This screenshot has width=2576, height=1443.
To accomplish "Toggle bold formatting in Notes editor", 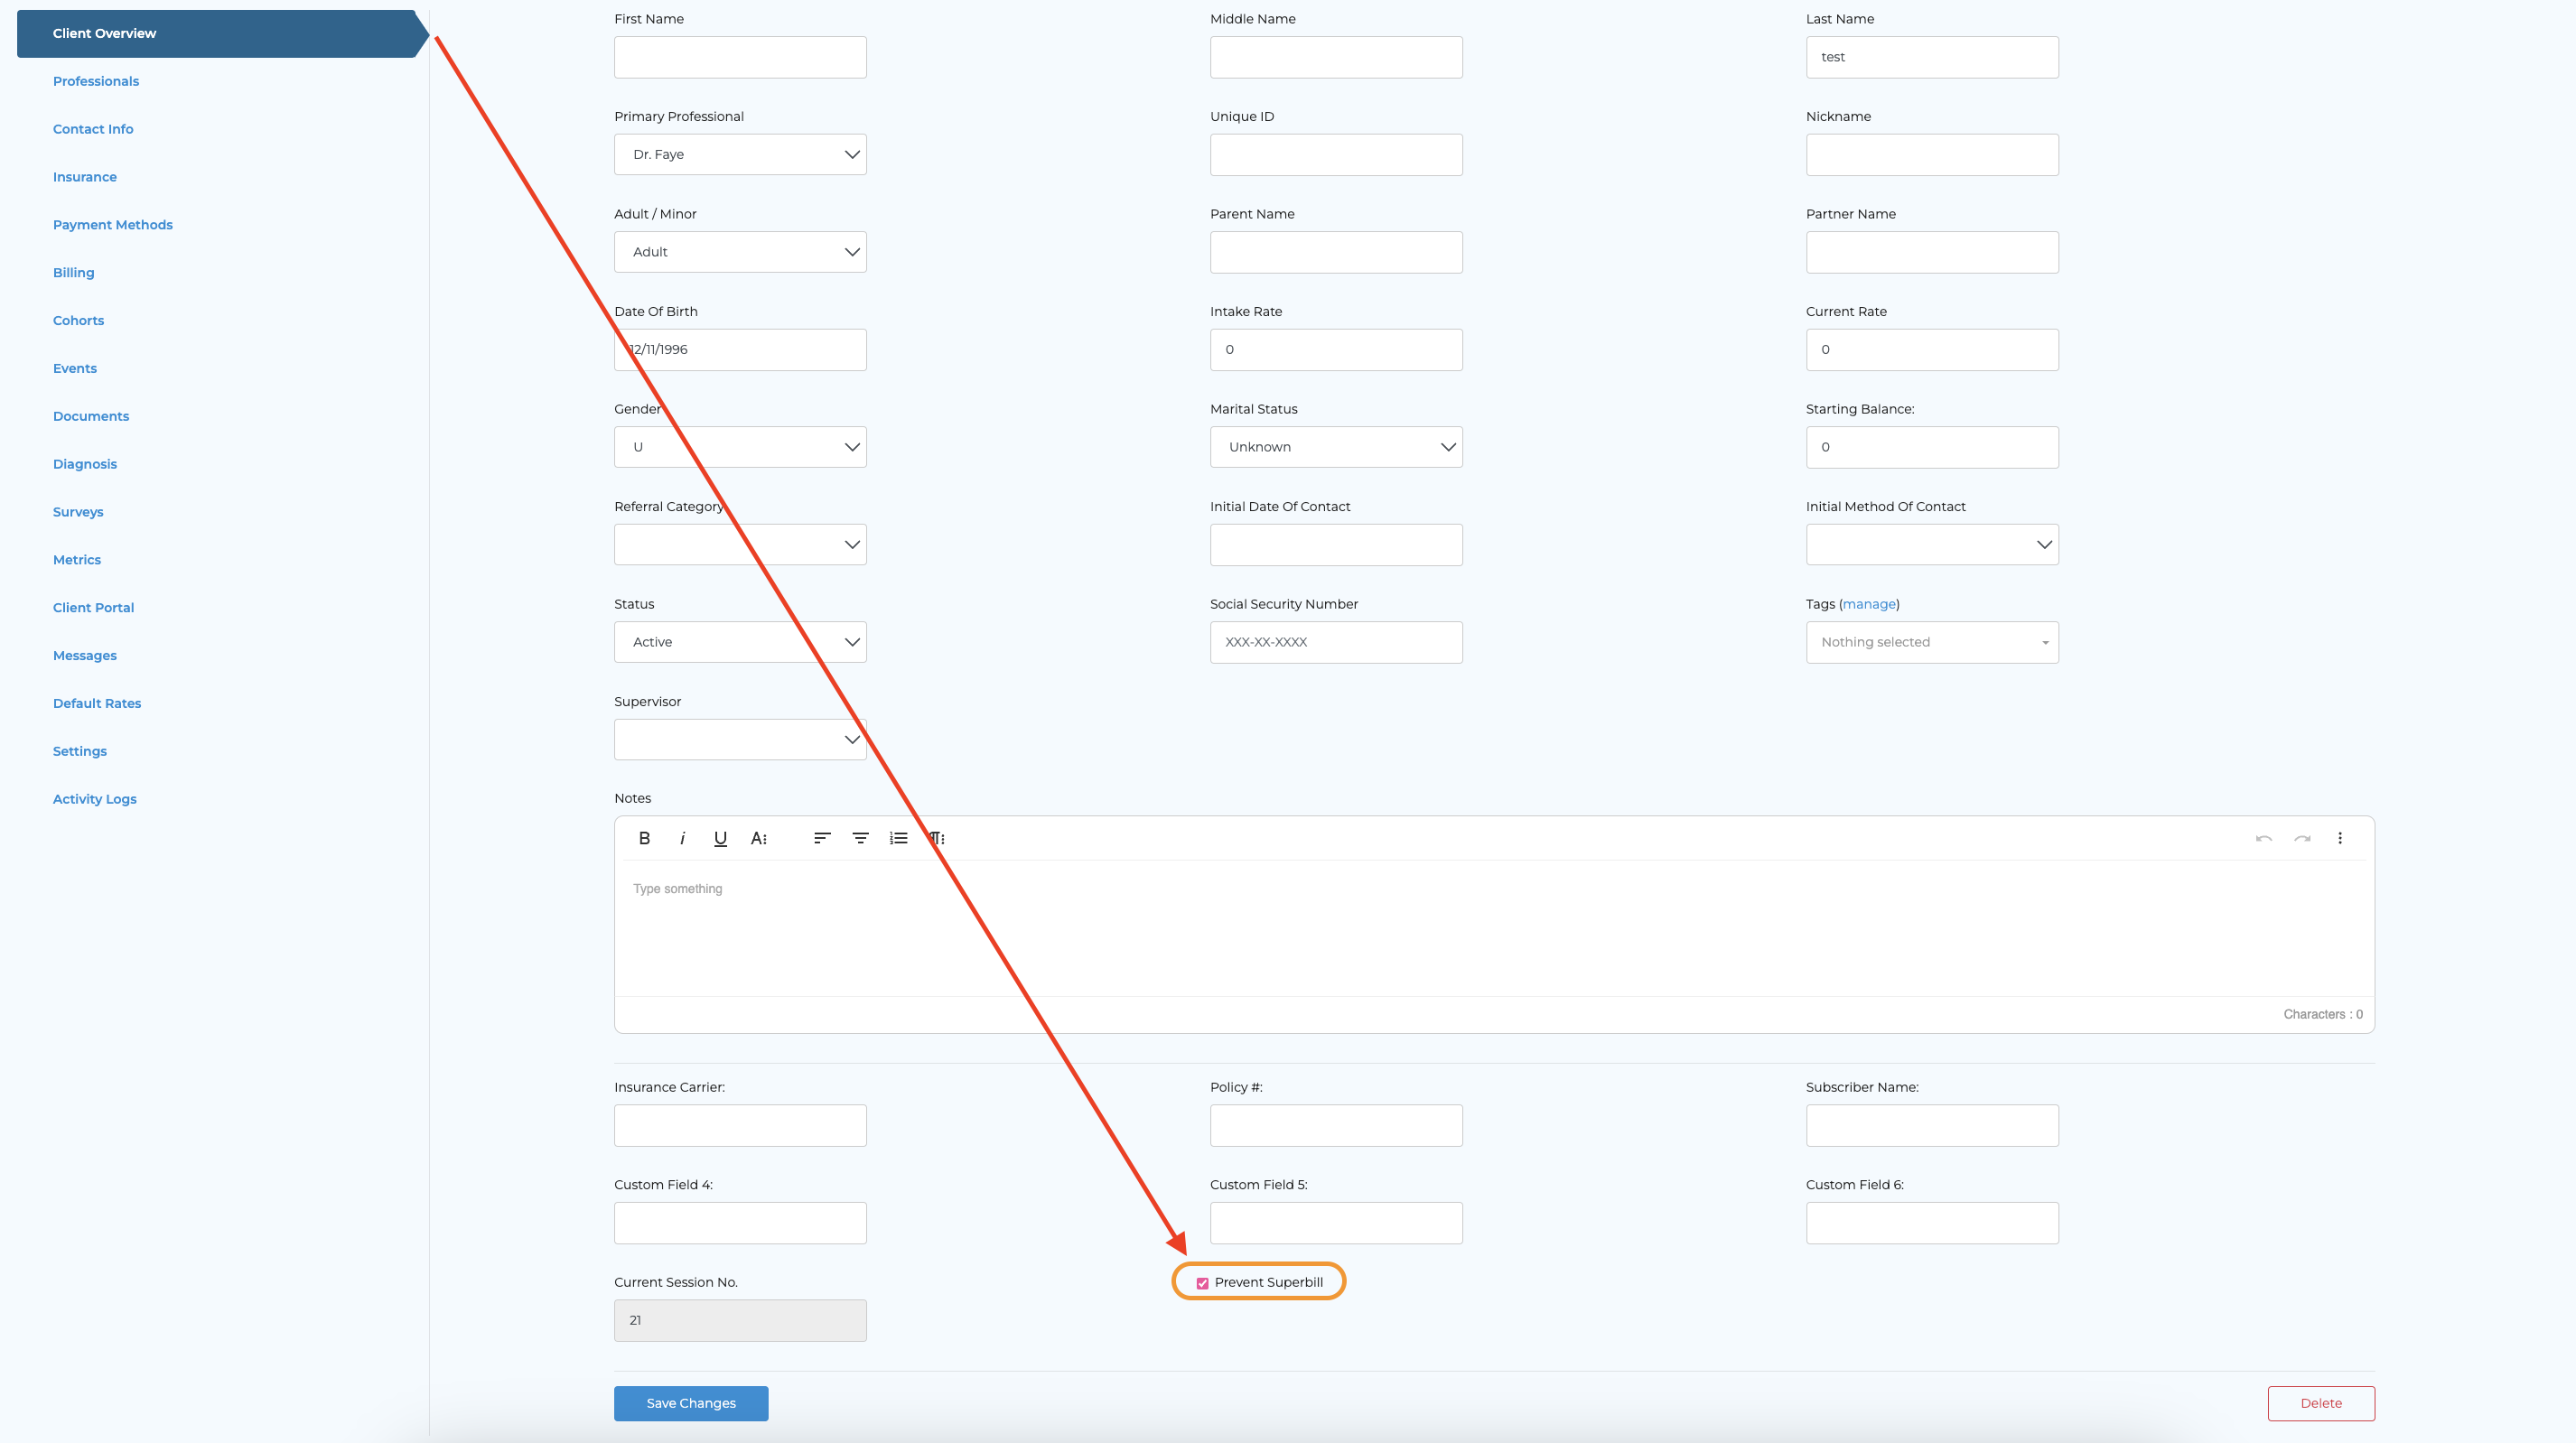I will click(644, 838).
